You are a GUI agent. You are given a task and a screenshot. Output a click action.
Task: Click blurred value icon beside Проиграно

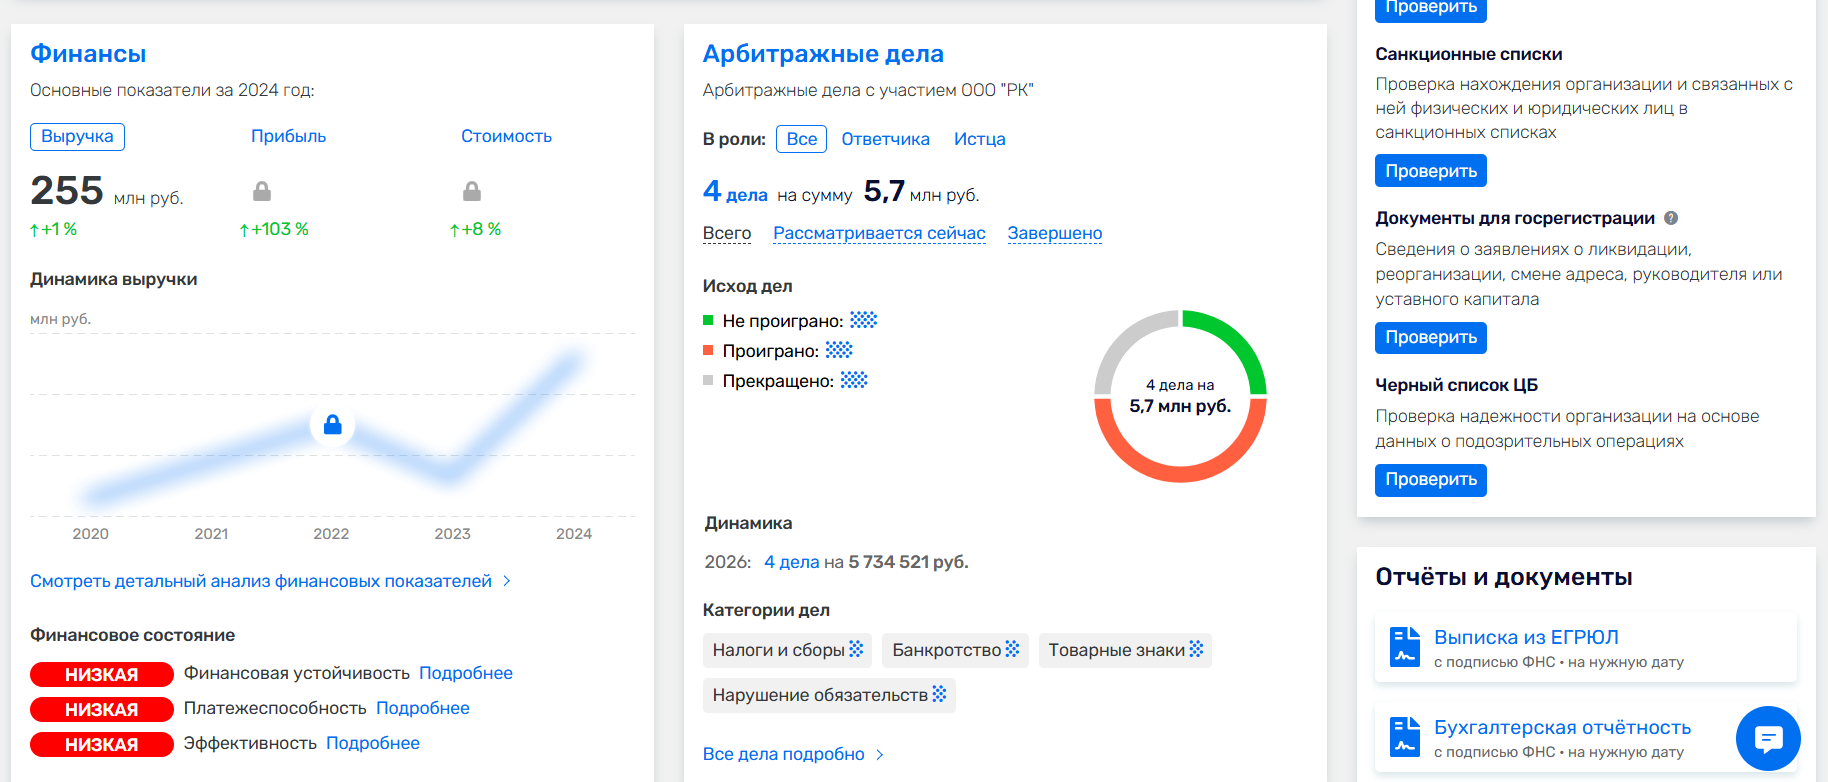coord(839,350)
